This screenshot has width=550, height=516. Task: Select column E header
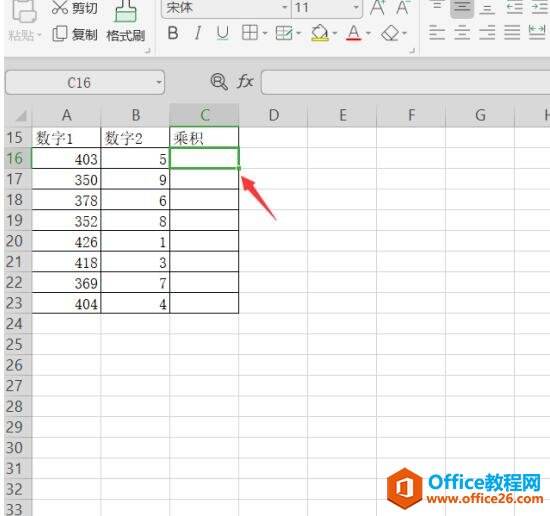point(342,115)
